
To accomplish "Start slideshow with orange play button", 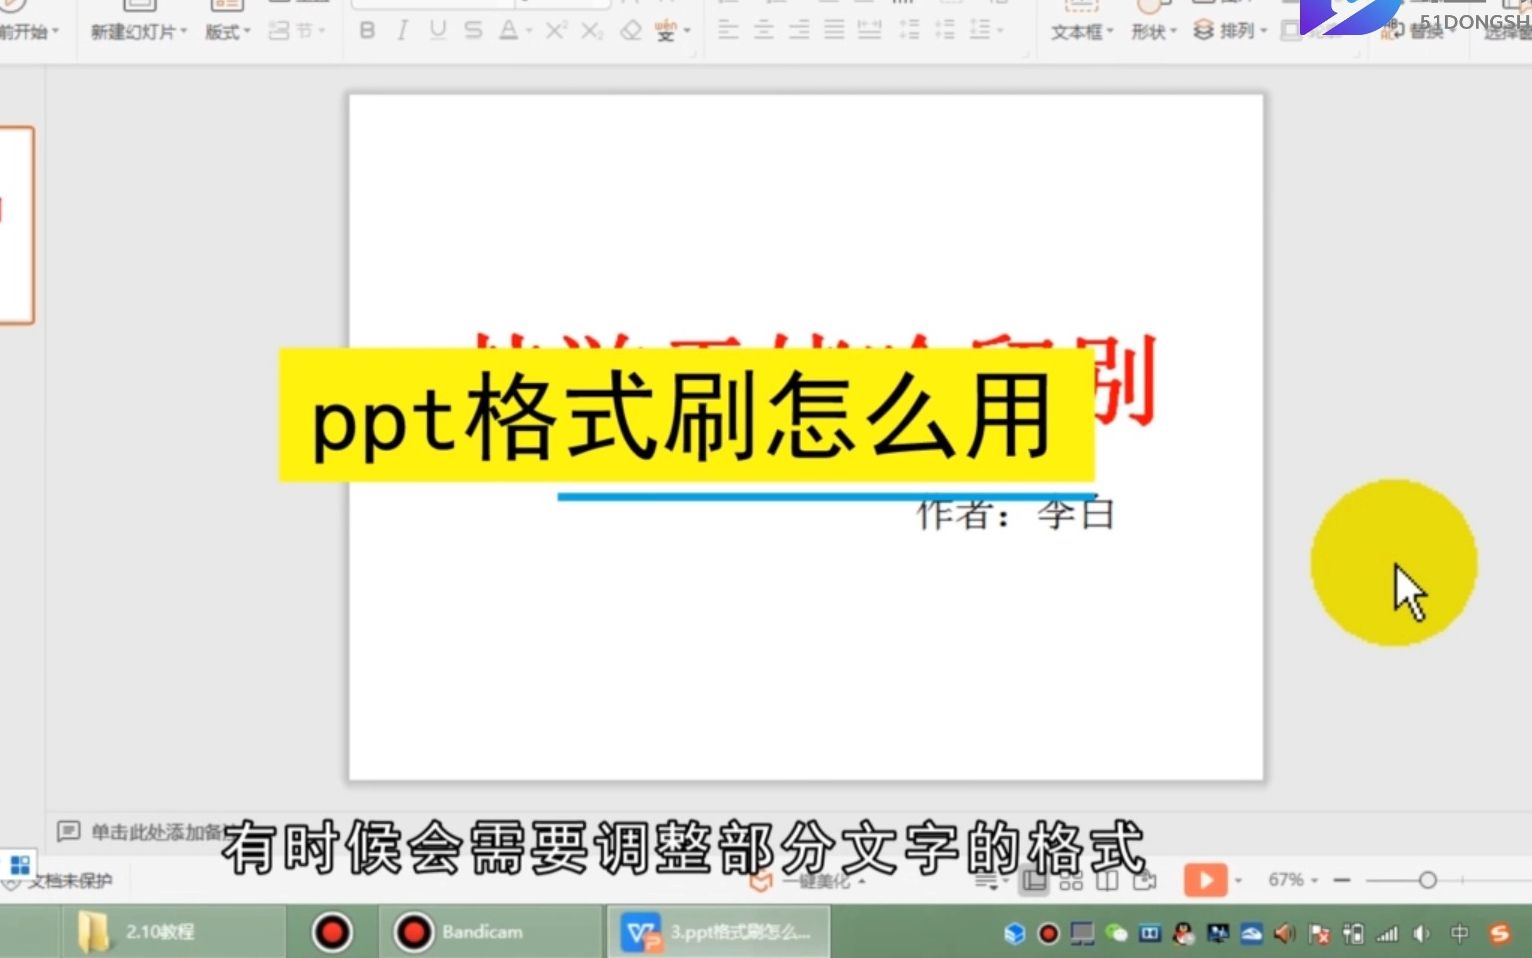I will [1205, 880].
